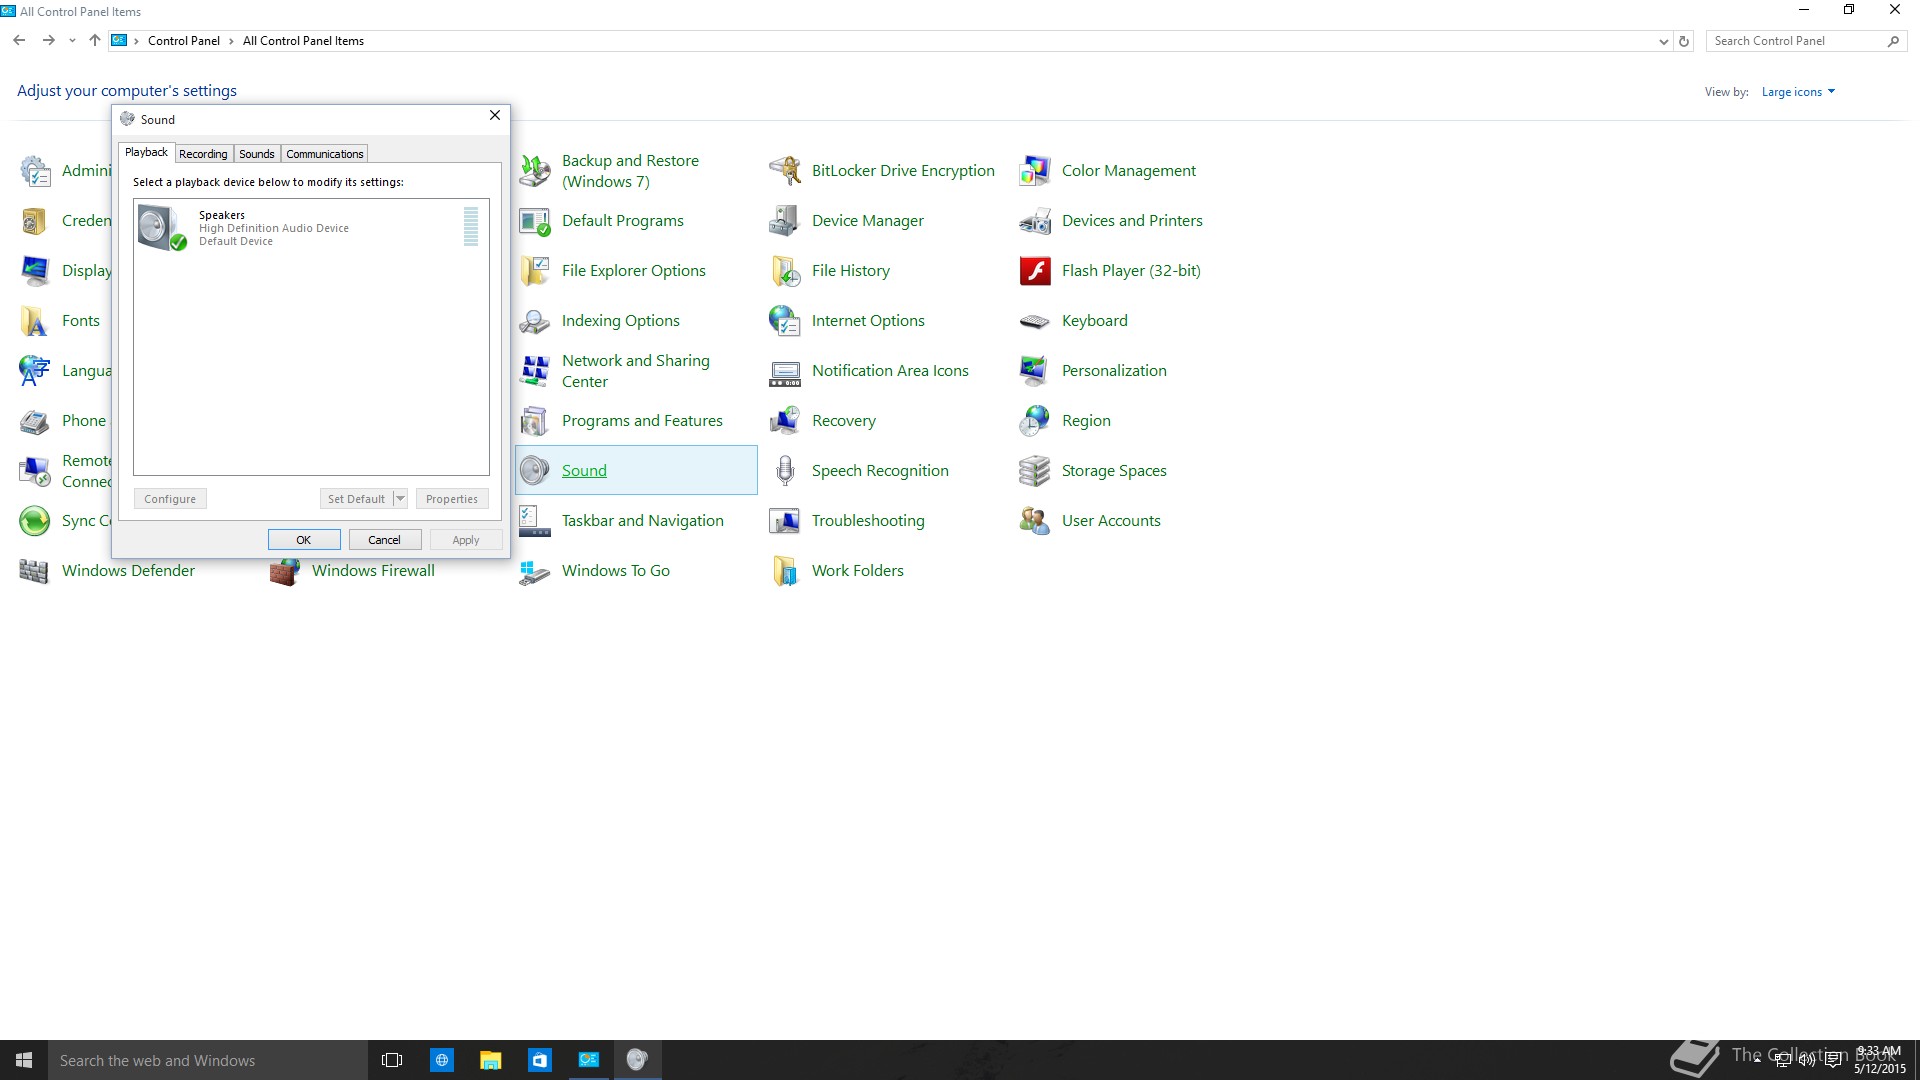Screen dimensions: 1920x1080
Task: Open the Windows Start menu
Action: click(24, 1060)
